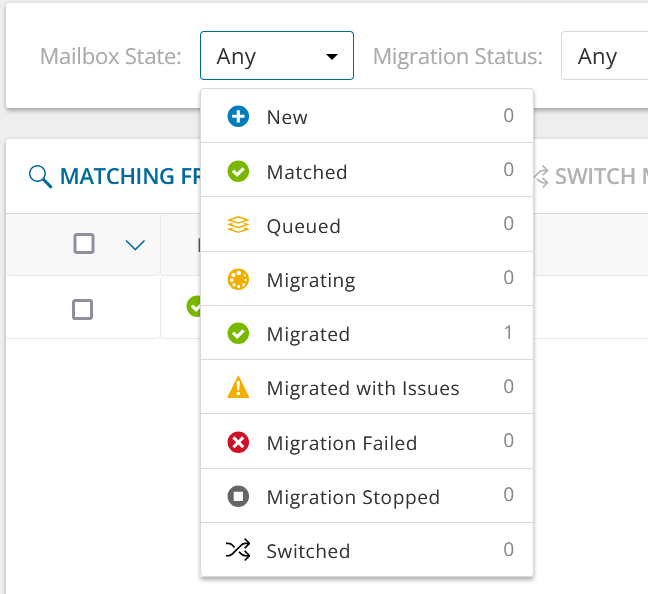
Task: Click the magnifier icon next to Matching
Action: [x=40, y=177]
